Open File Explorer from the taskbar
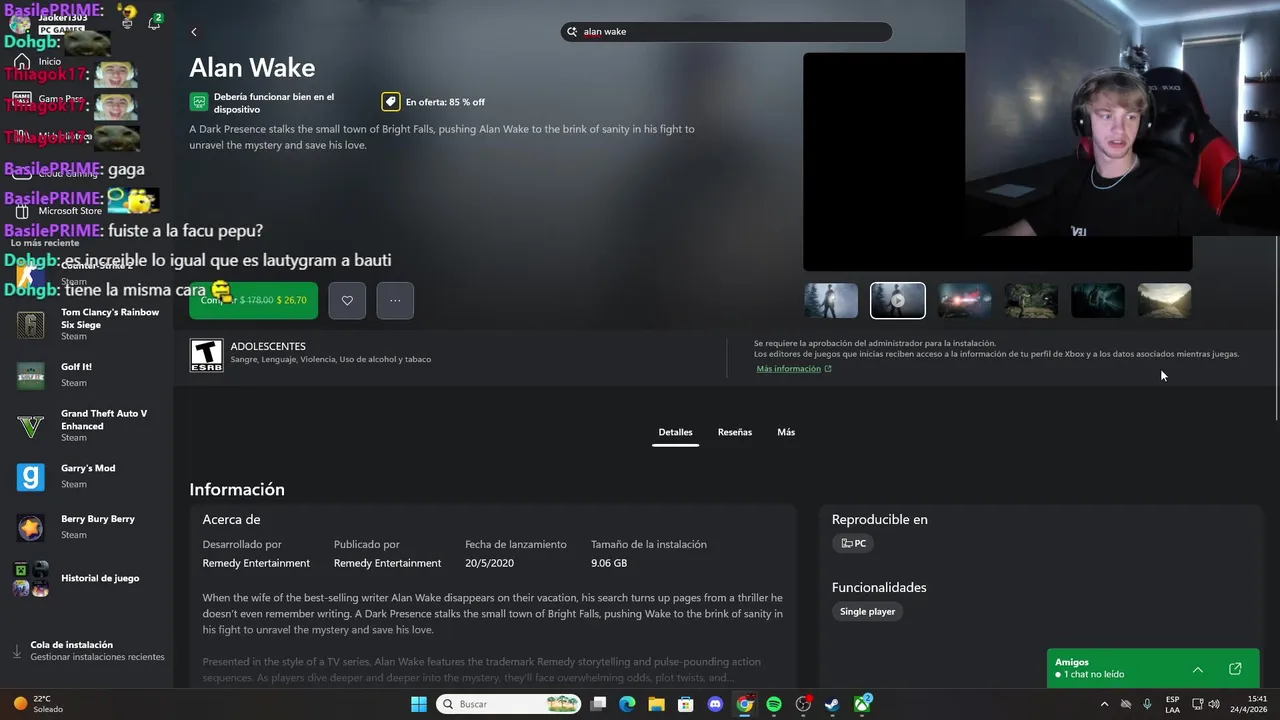The image size is (1280, 720). [656, 704]
